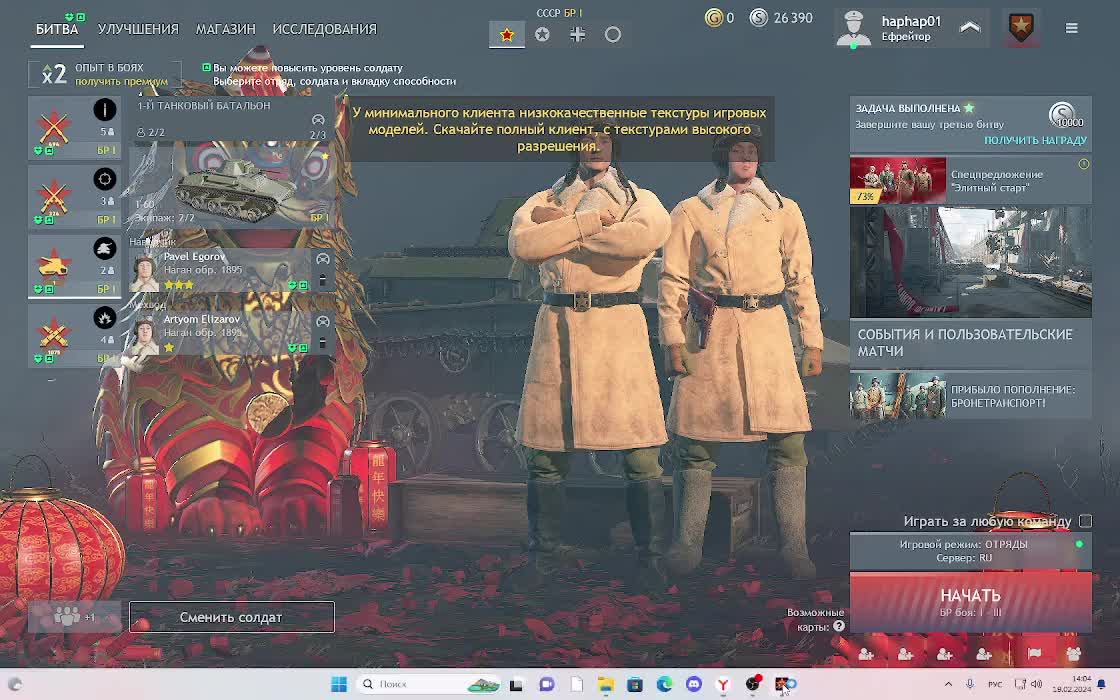The image size is (1120, 700).
Task: Select tank squad with 2 soldiers
Action: (x=74, y=266)
